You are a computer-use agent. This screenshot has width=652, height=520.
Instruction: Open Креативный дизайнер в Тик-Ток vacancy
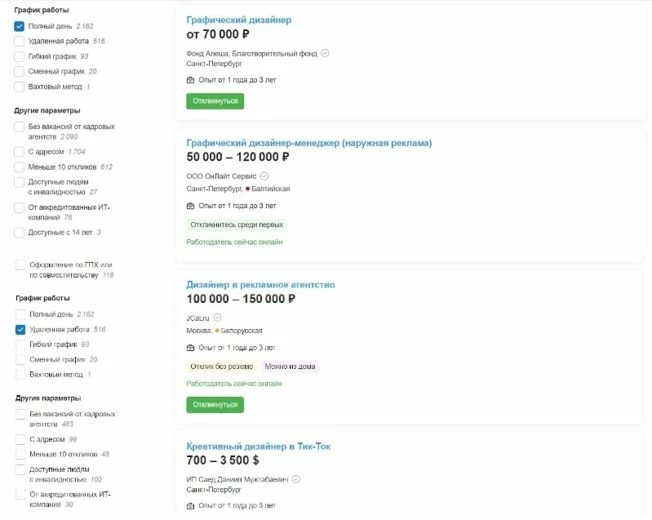pyautogui.click(x=258, y=446)
